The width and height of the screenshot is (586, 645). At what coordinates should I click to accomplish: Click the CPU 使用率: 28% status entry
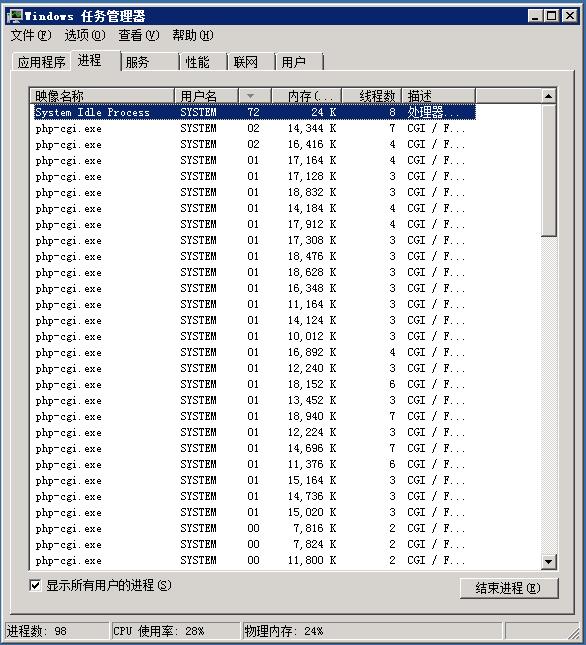pyautogui.click(x=176, y=631)
